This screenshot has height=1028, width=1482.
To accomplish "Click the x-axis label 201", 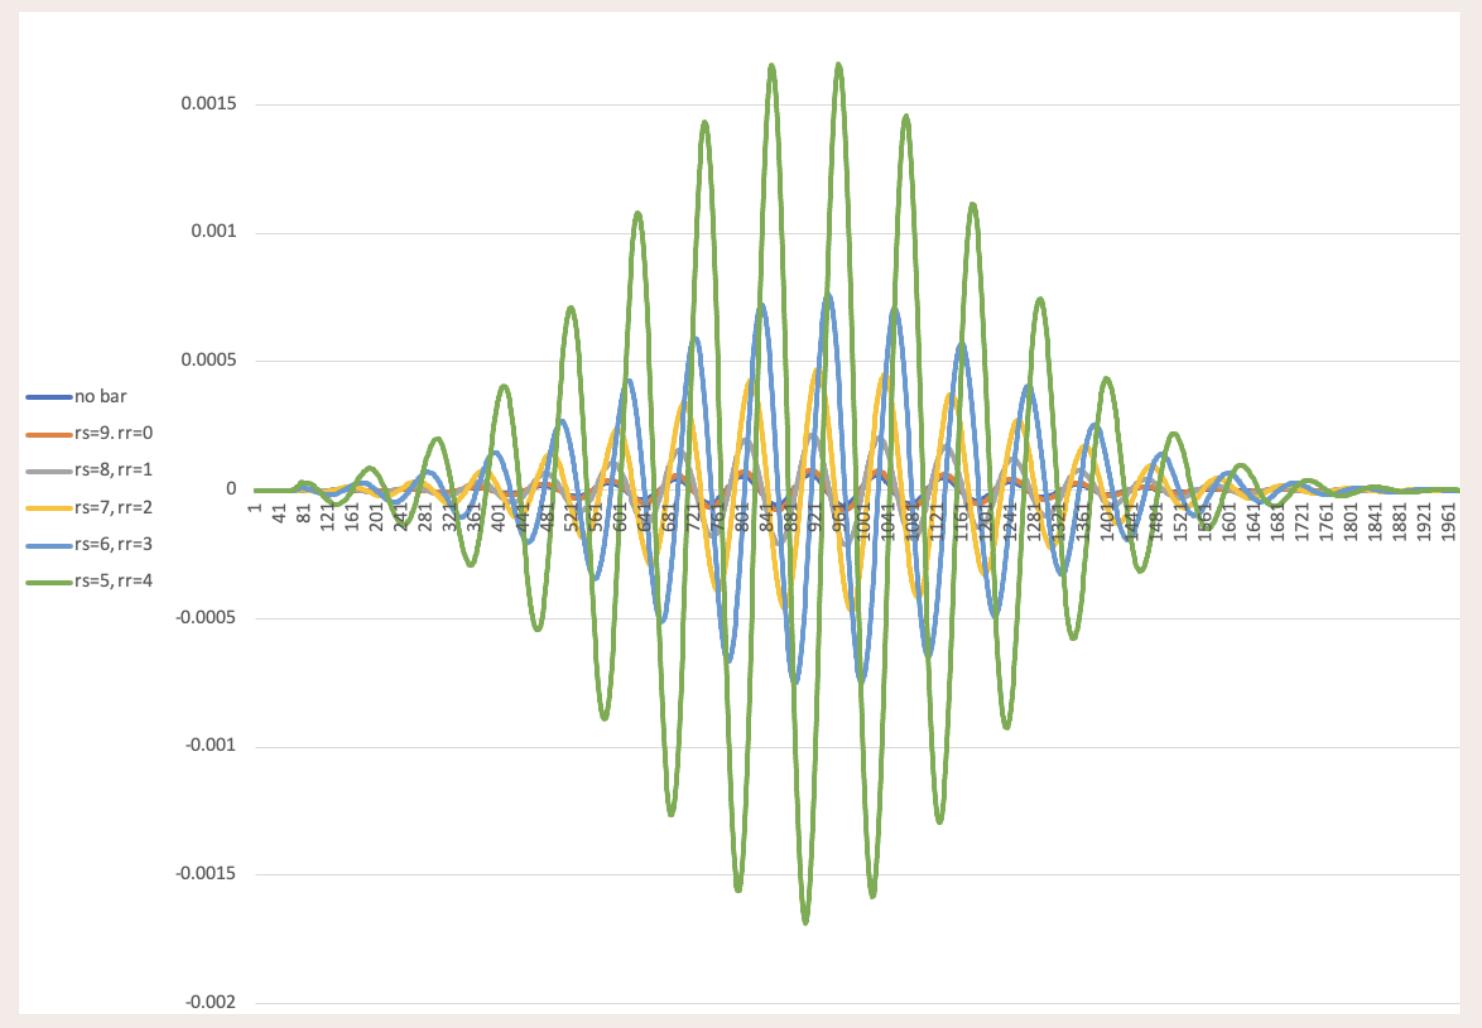I will tap(377, 516).
